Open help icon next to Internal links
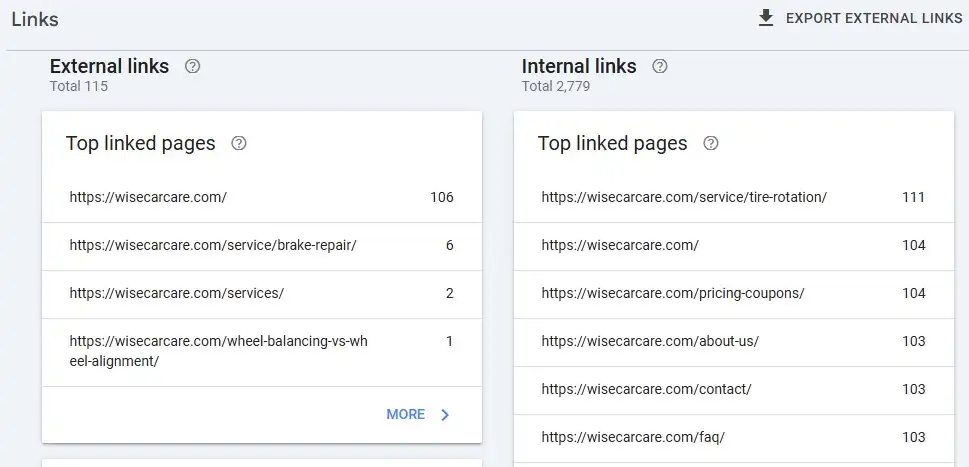Image resolution: width=969 pixels, height=467 pixels. (x=660, y=66)
